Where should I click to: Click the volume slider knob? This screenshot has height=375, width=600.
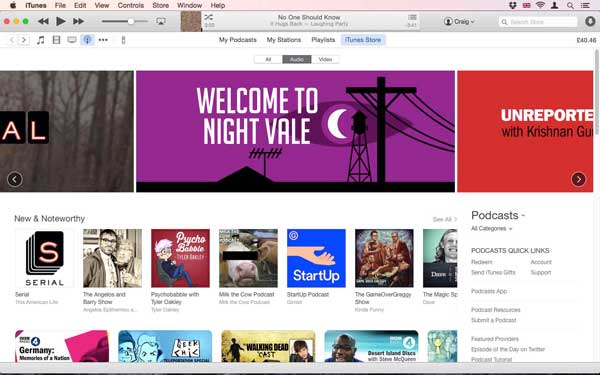point(131,21)
